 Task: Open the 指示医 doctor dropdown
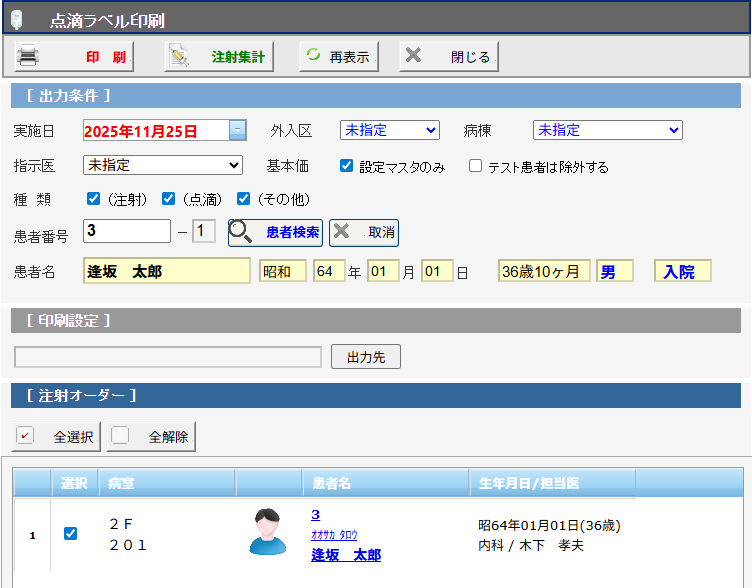point(163,165)
